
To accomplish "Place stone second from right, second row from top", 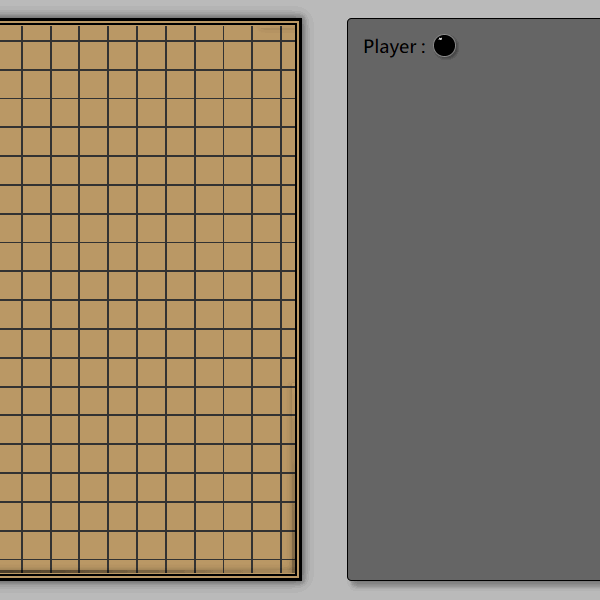I will pyautogui.click(x=252, y=70).
